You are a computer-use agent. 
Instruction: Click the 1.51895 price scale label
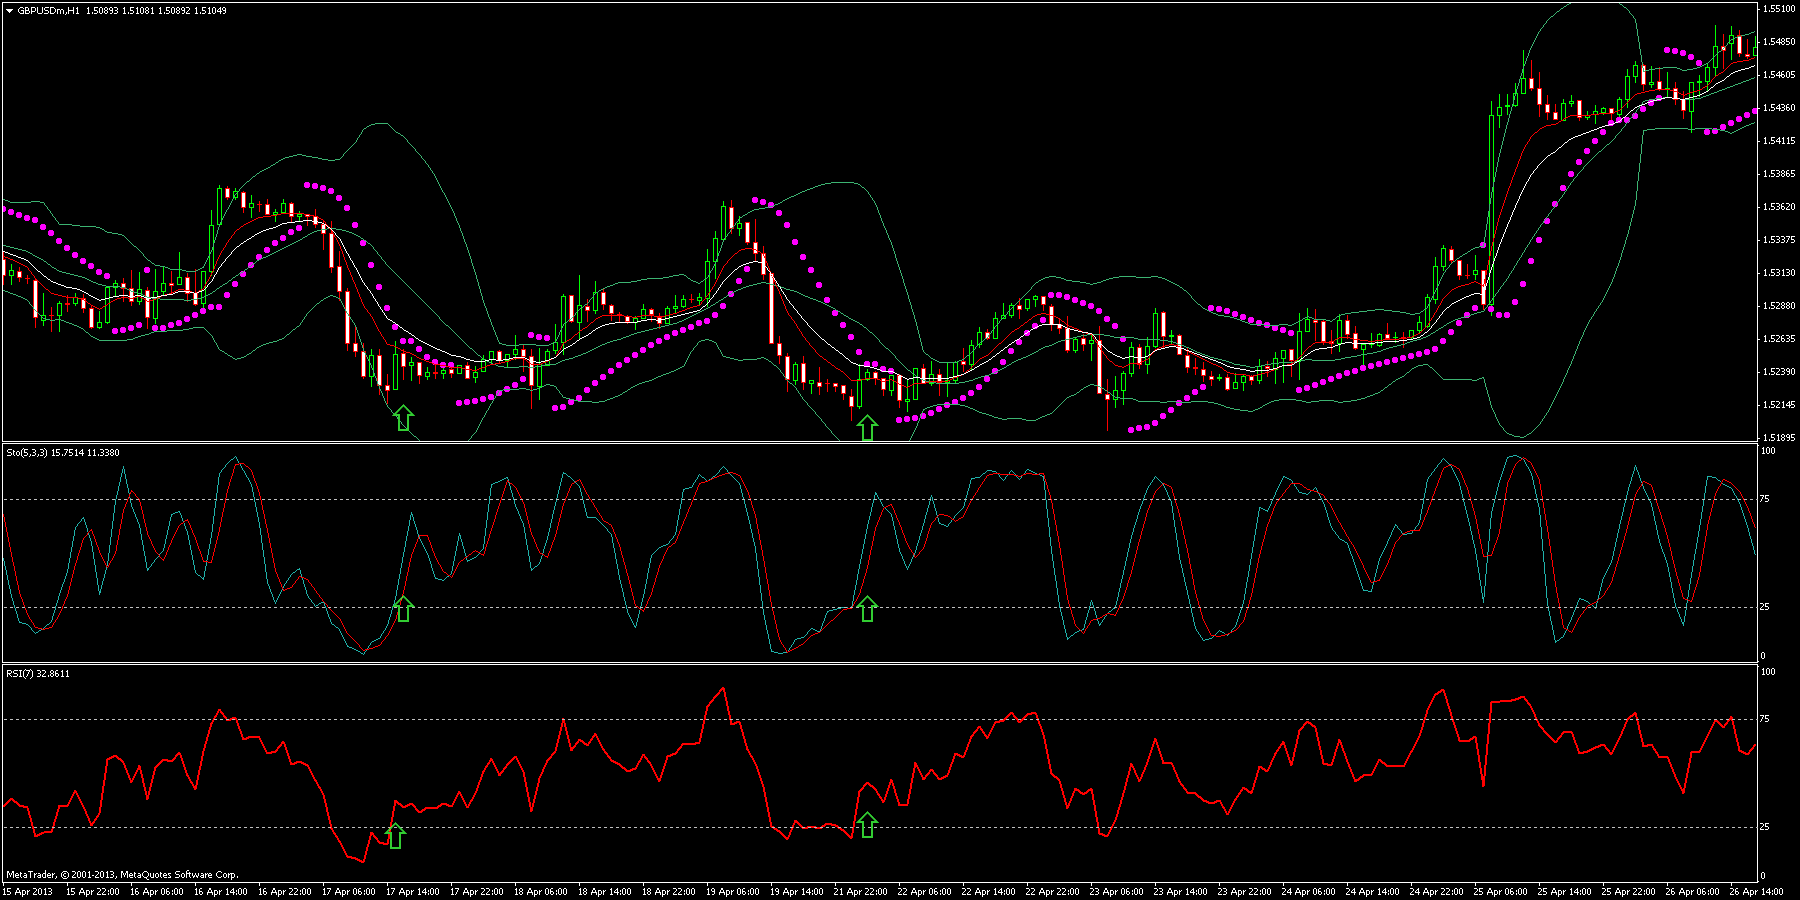1778,438
